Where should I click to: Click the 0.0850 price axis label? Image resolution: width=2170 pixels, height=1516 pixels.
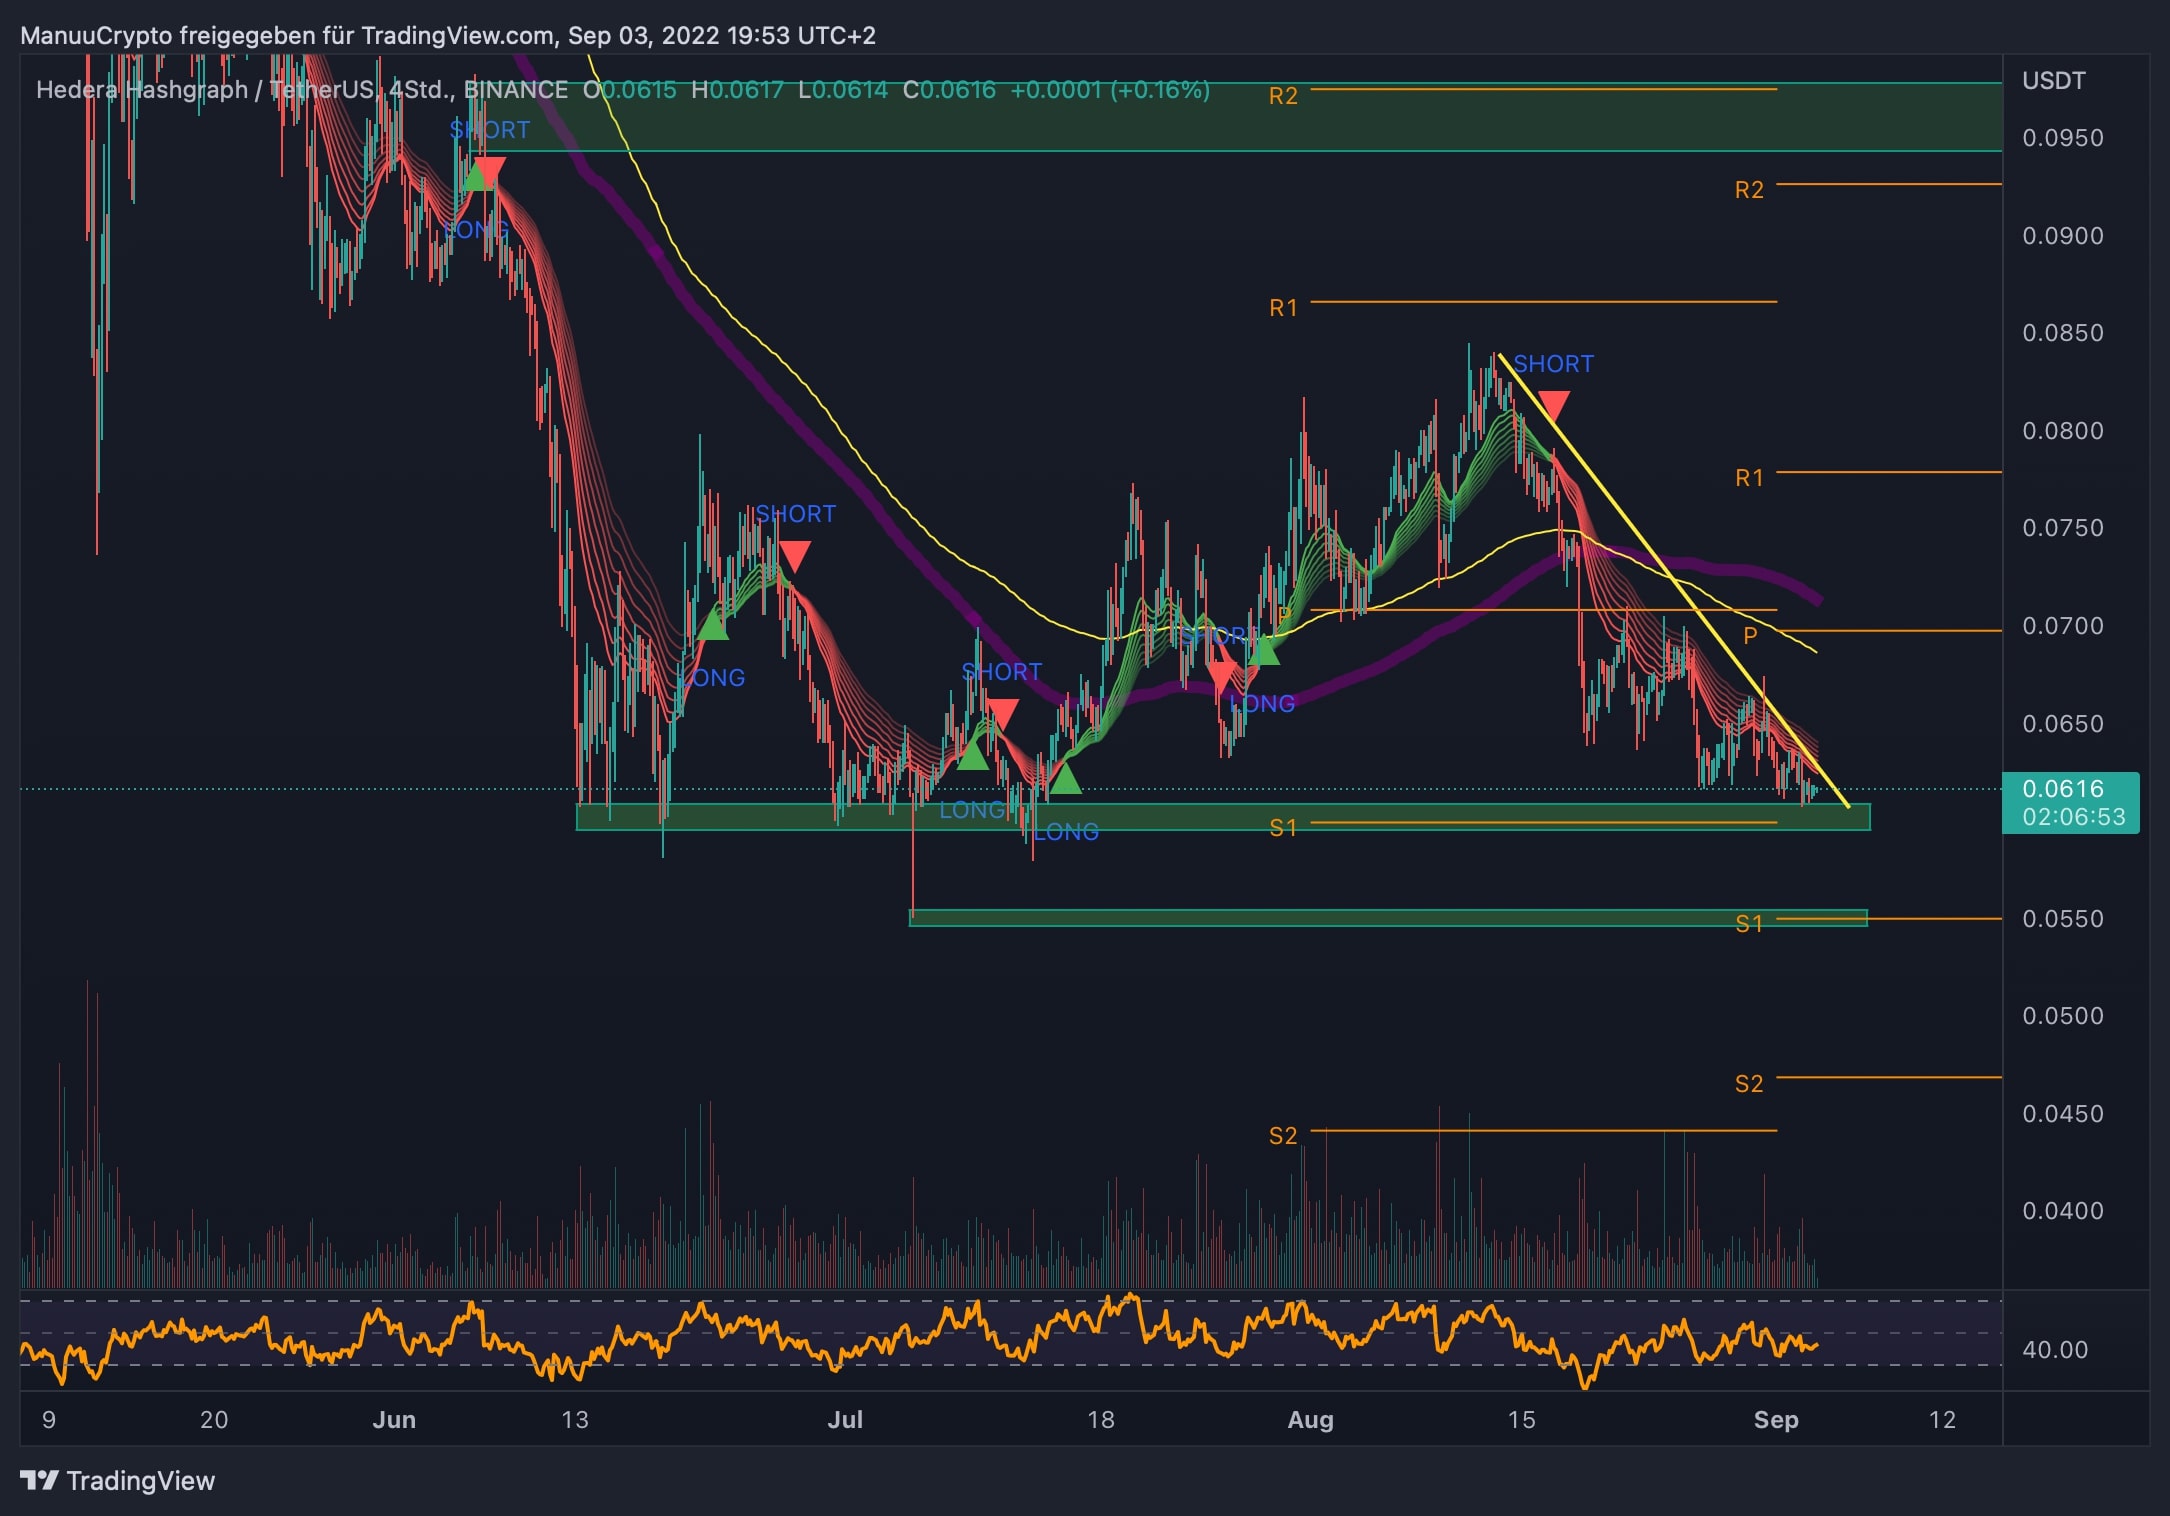(x=2063, y=333)
